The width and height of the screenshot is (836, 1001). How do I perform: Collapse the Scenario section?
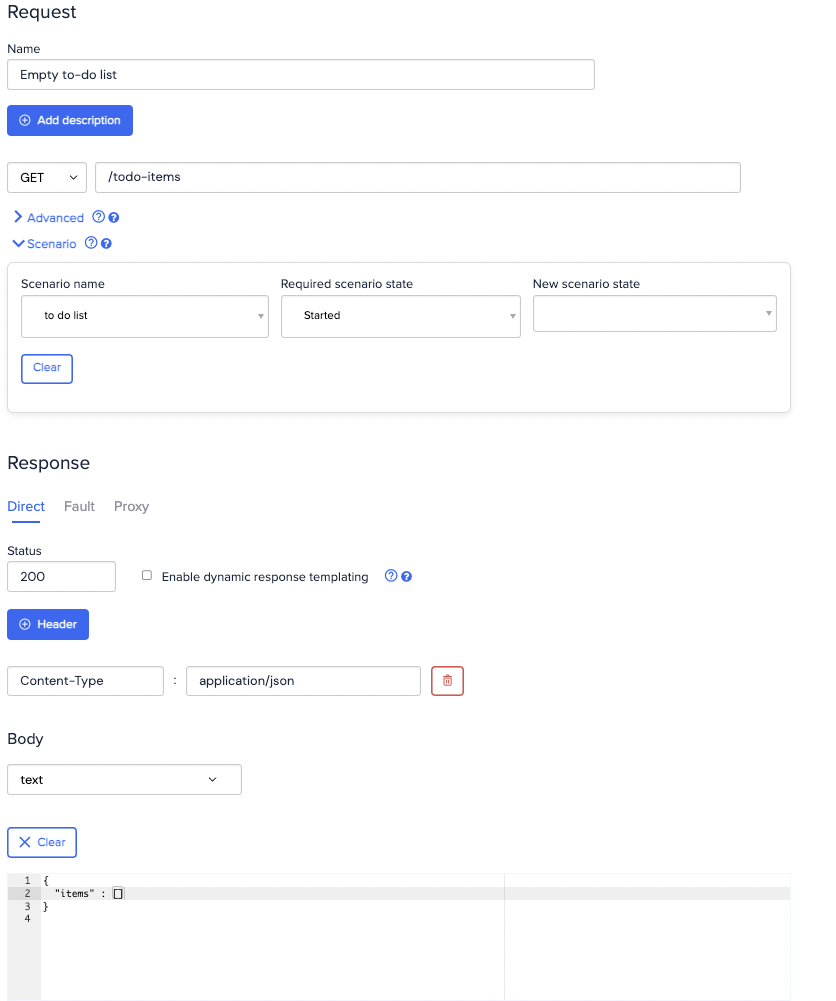pyautogui.click(x=45, y=244)
